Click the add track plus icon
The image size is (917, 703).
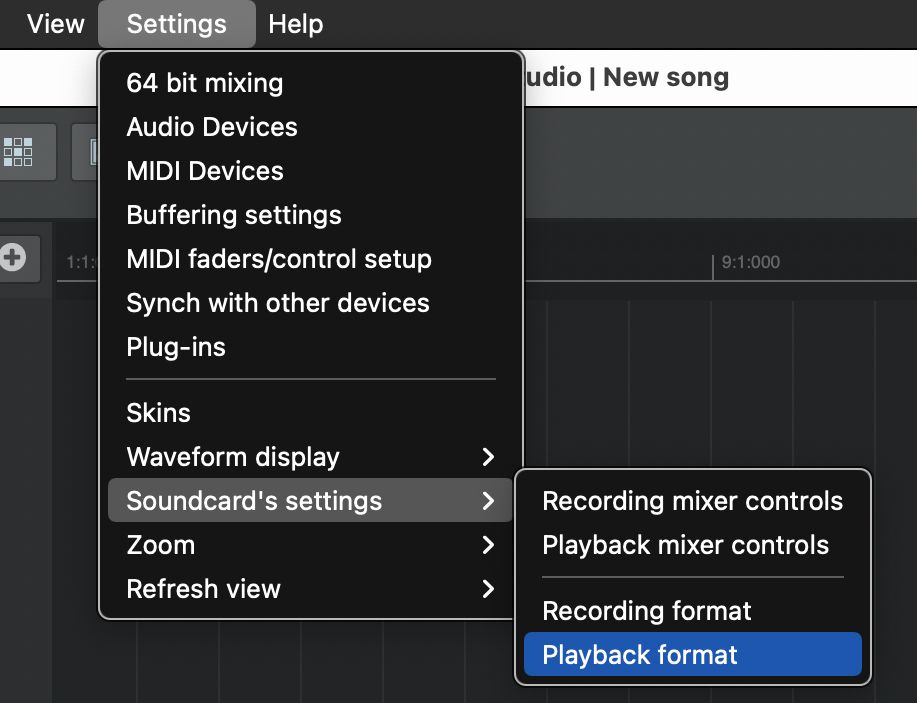[13, 258]
